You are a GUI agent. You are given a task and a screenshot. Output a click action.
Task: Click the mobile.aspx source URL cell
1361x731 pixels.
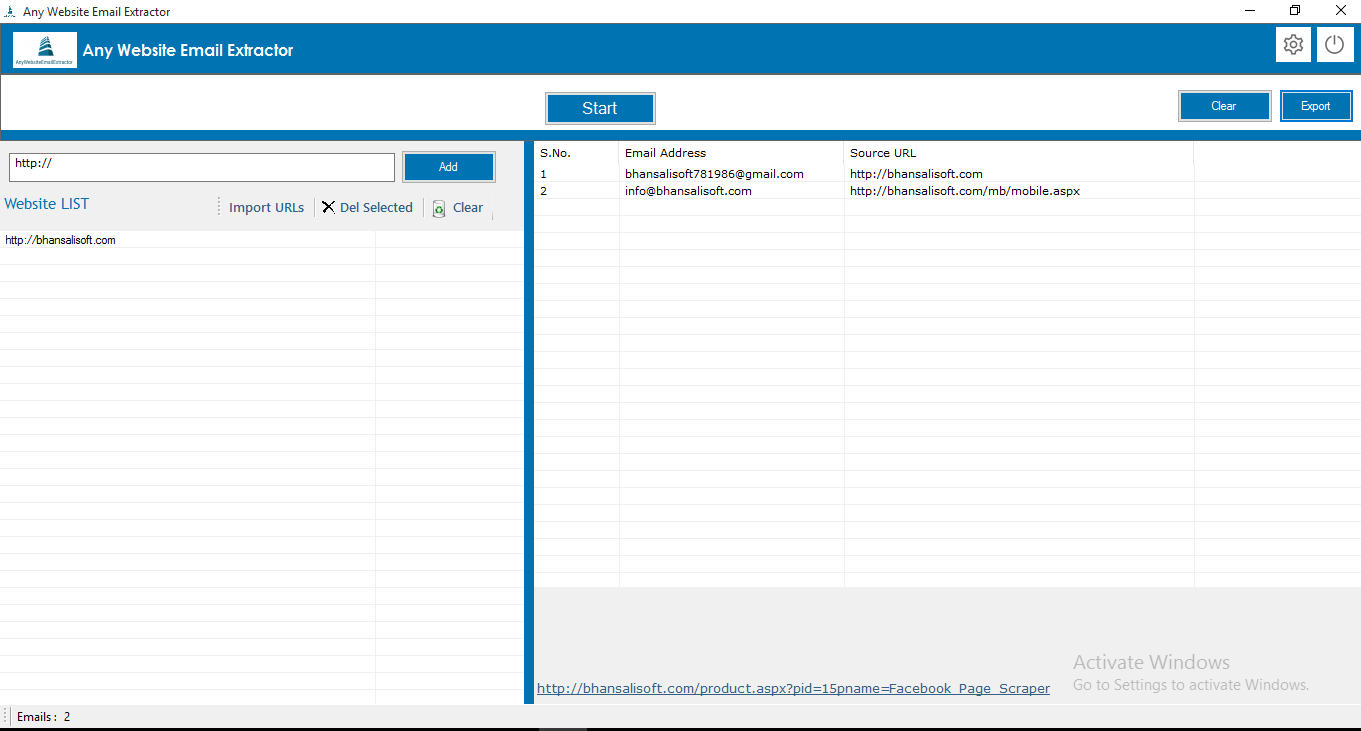[x=965, y=191]
